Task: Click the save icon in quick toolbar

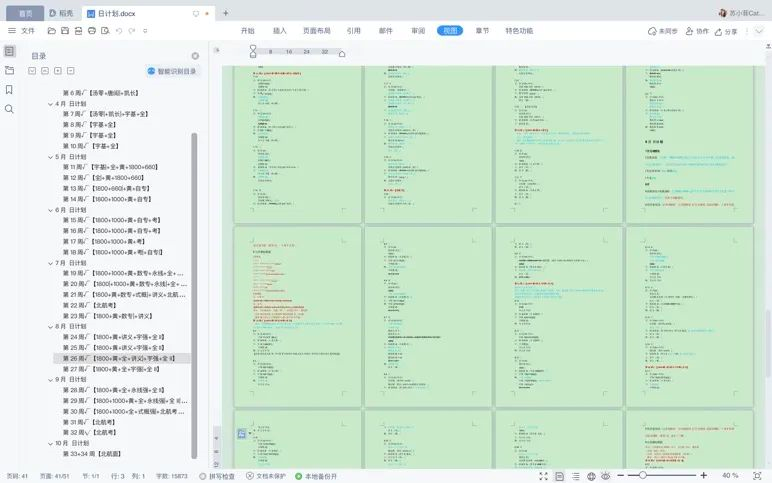Action: 65,31
